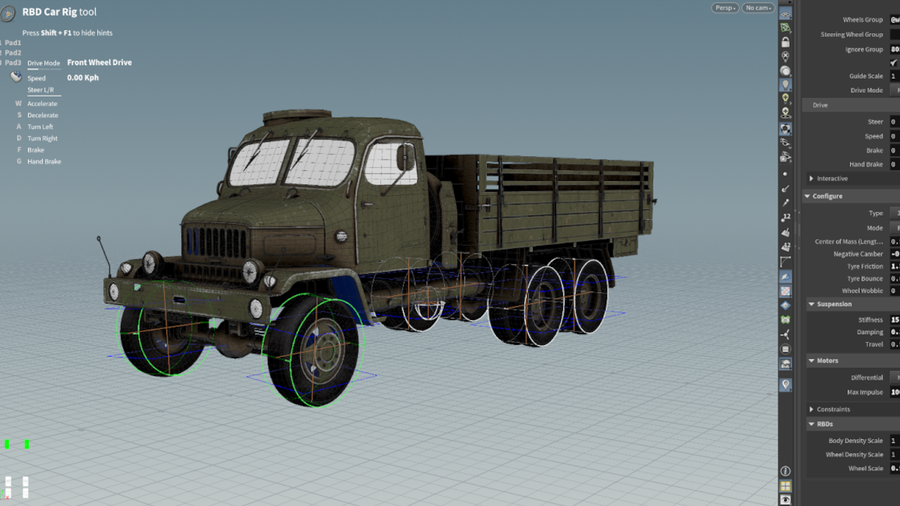The width and height of the screenshot is (900, 506).
Task: Click the highlighted map pin marker icon
Action: 785,384
